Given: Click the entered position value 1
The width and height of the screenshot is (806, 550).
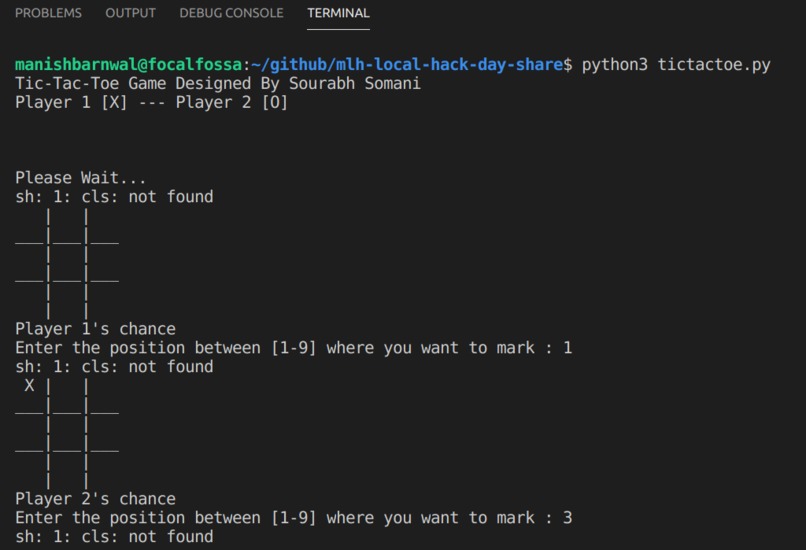Looking at the screenshot, I should pyautogui.click(x=567, y=348).
